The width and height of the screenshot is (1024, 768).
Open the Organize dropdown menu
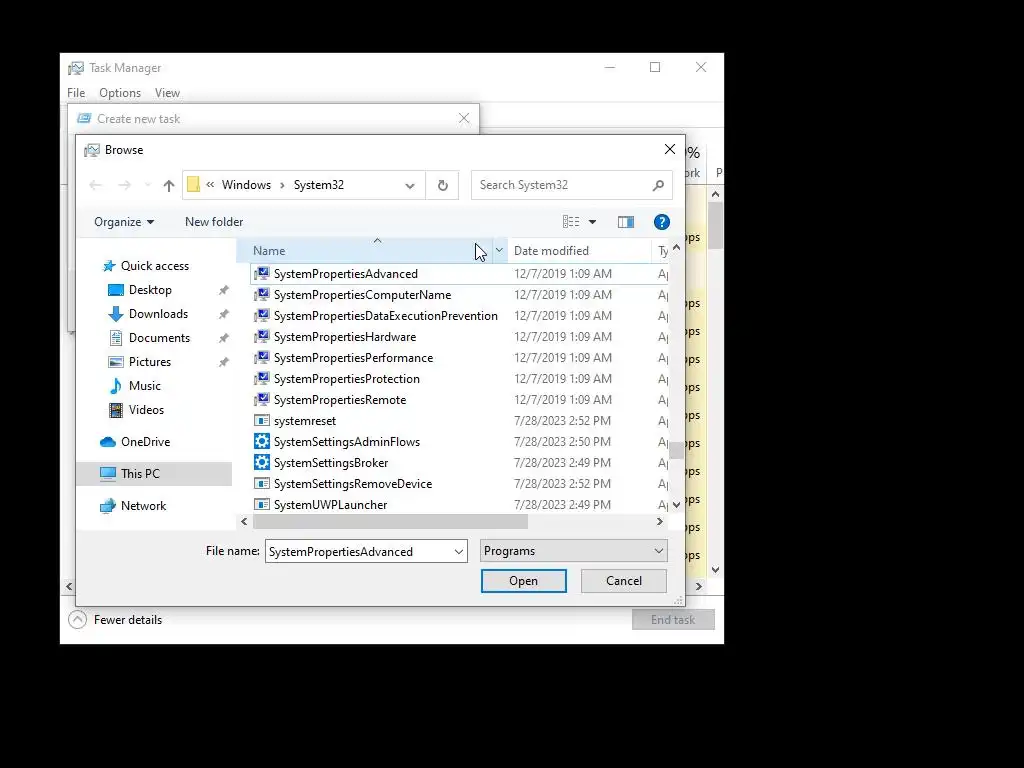[x=124, y=222]
